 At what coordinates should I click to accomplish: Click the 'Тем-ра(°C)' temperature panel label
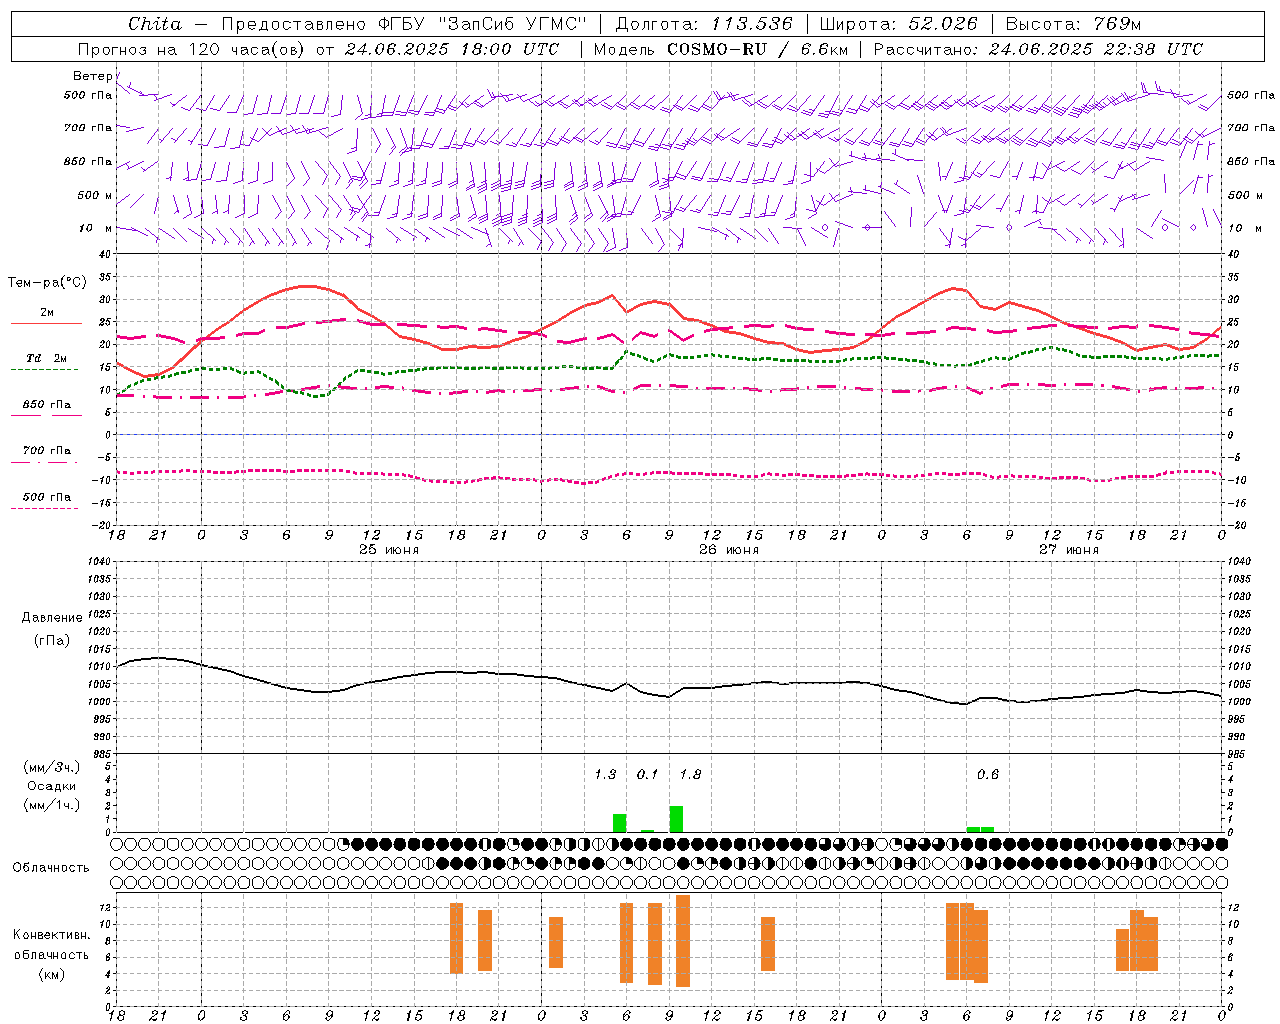tap(47, 283)
